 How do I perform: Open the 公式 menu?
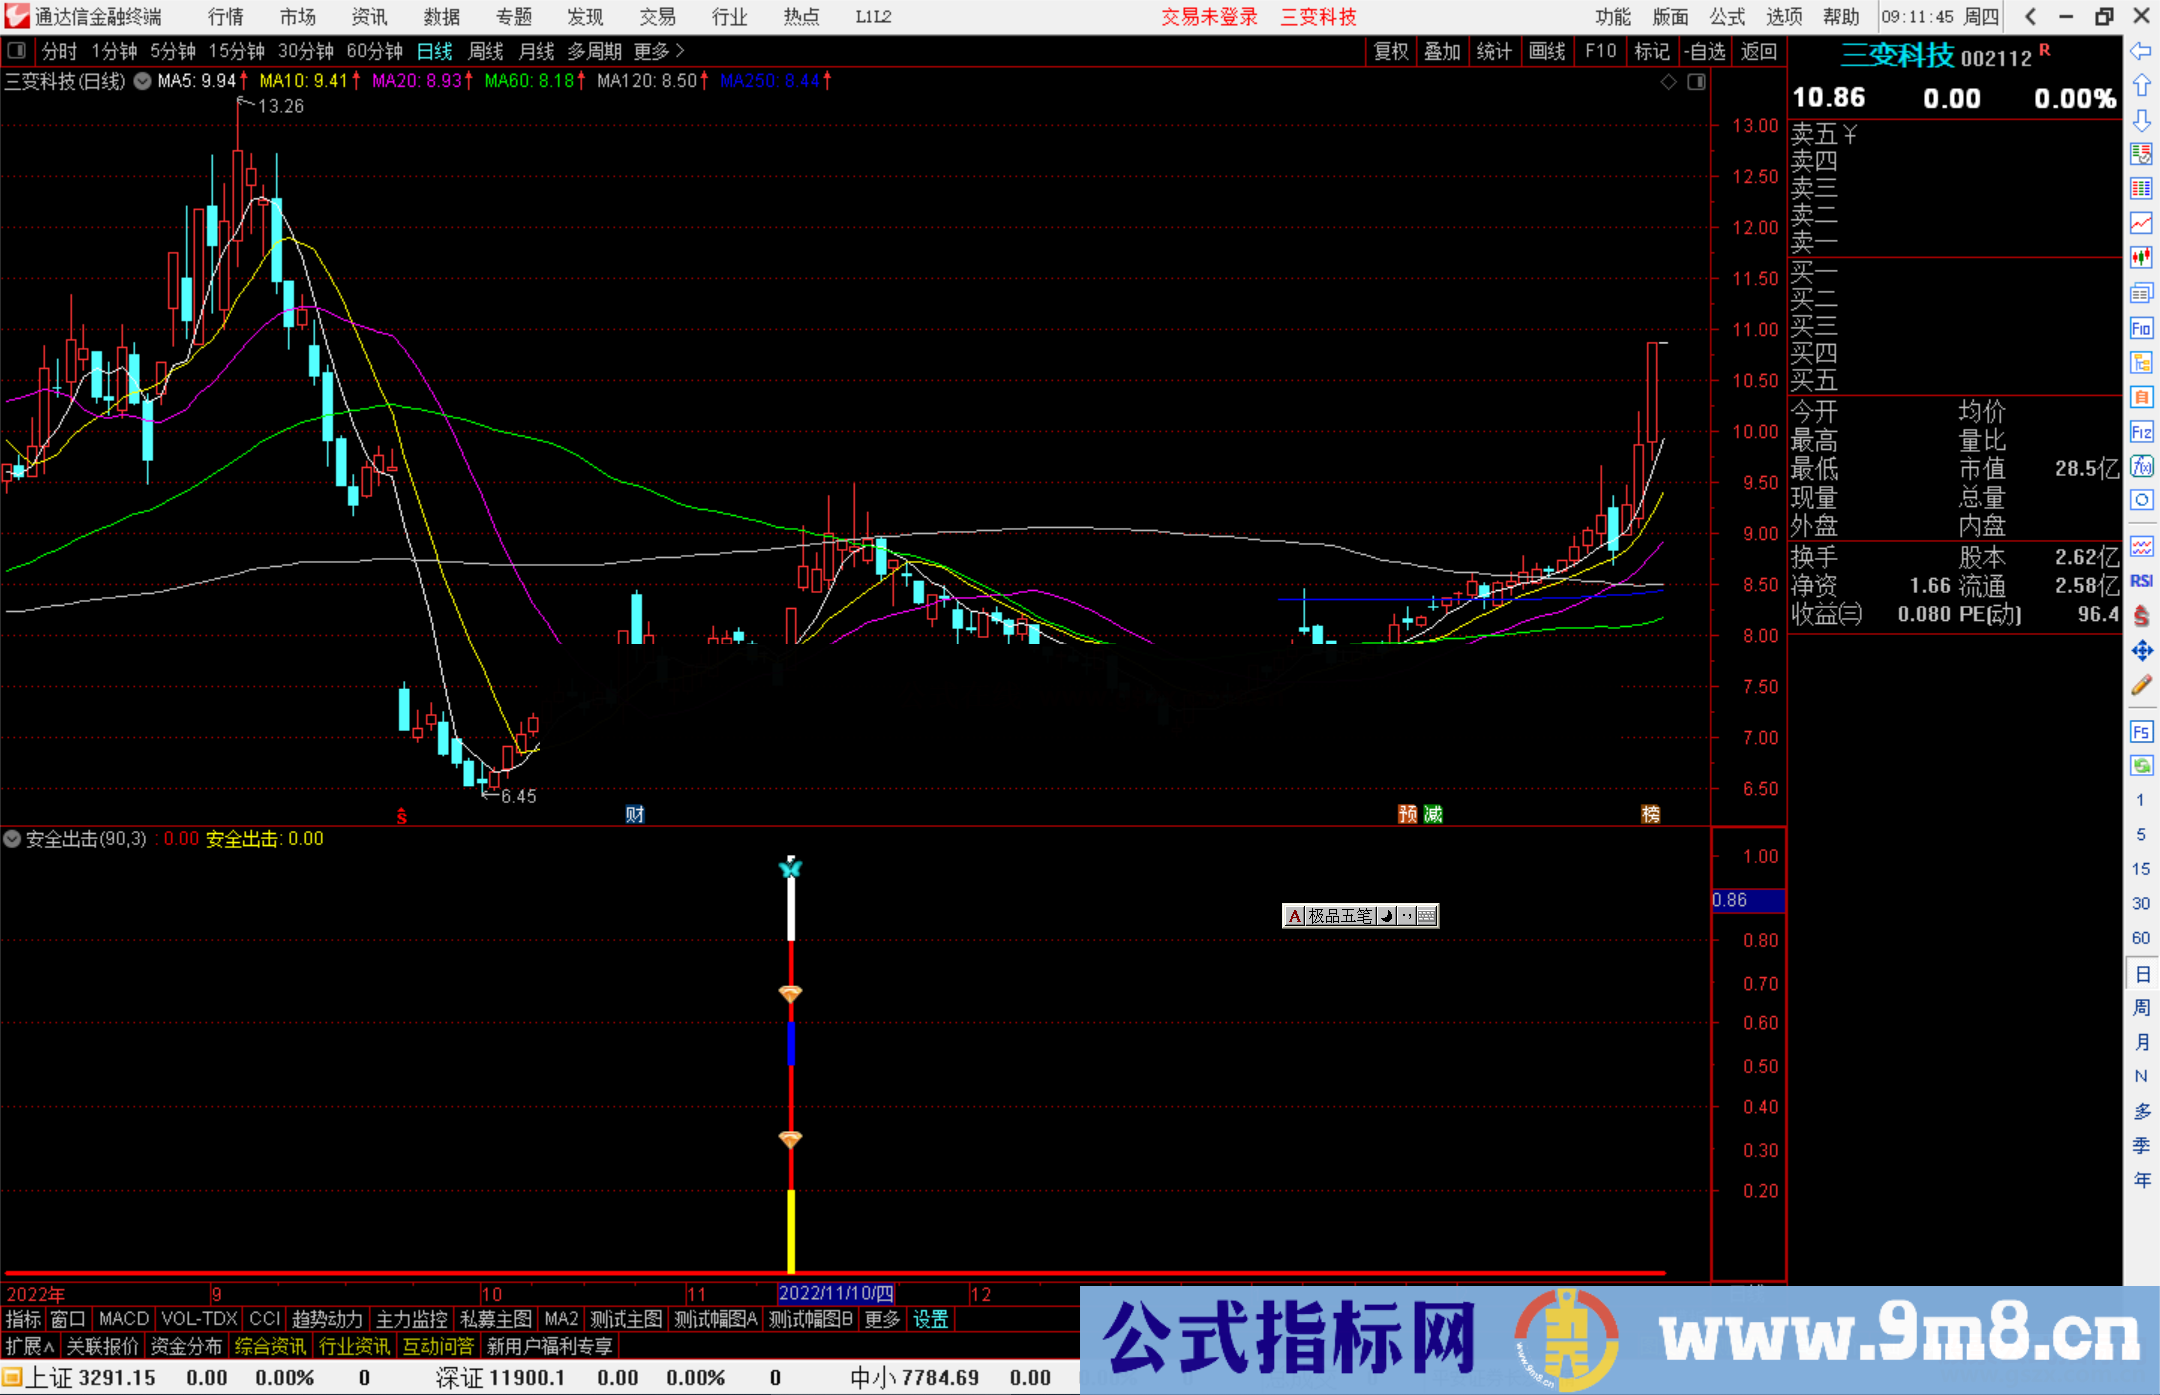point(1726,17)
